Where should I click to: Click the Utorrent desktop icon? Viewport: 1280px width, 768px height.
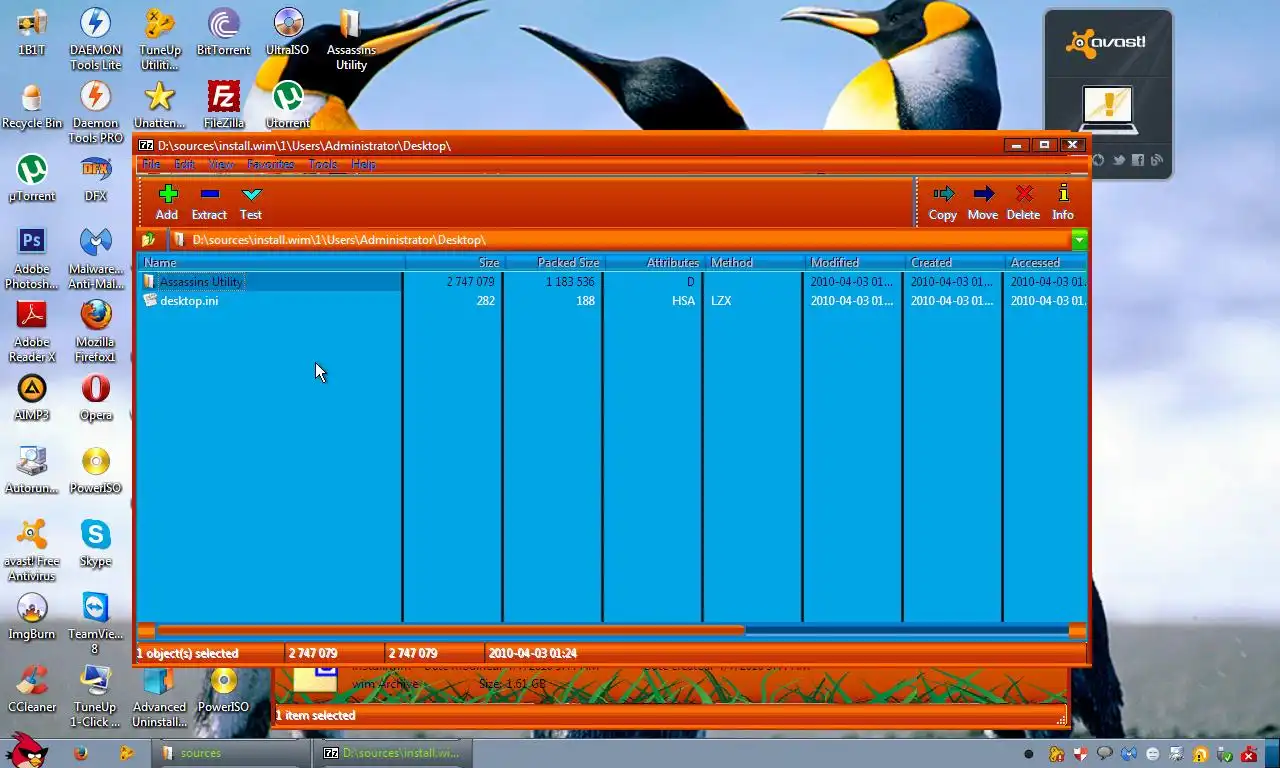coord(288,106)
